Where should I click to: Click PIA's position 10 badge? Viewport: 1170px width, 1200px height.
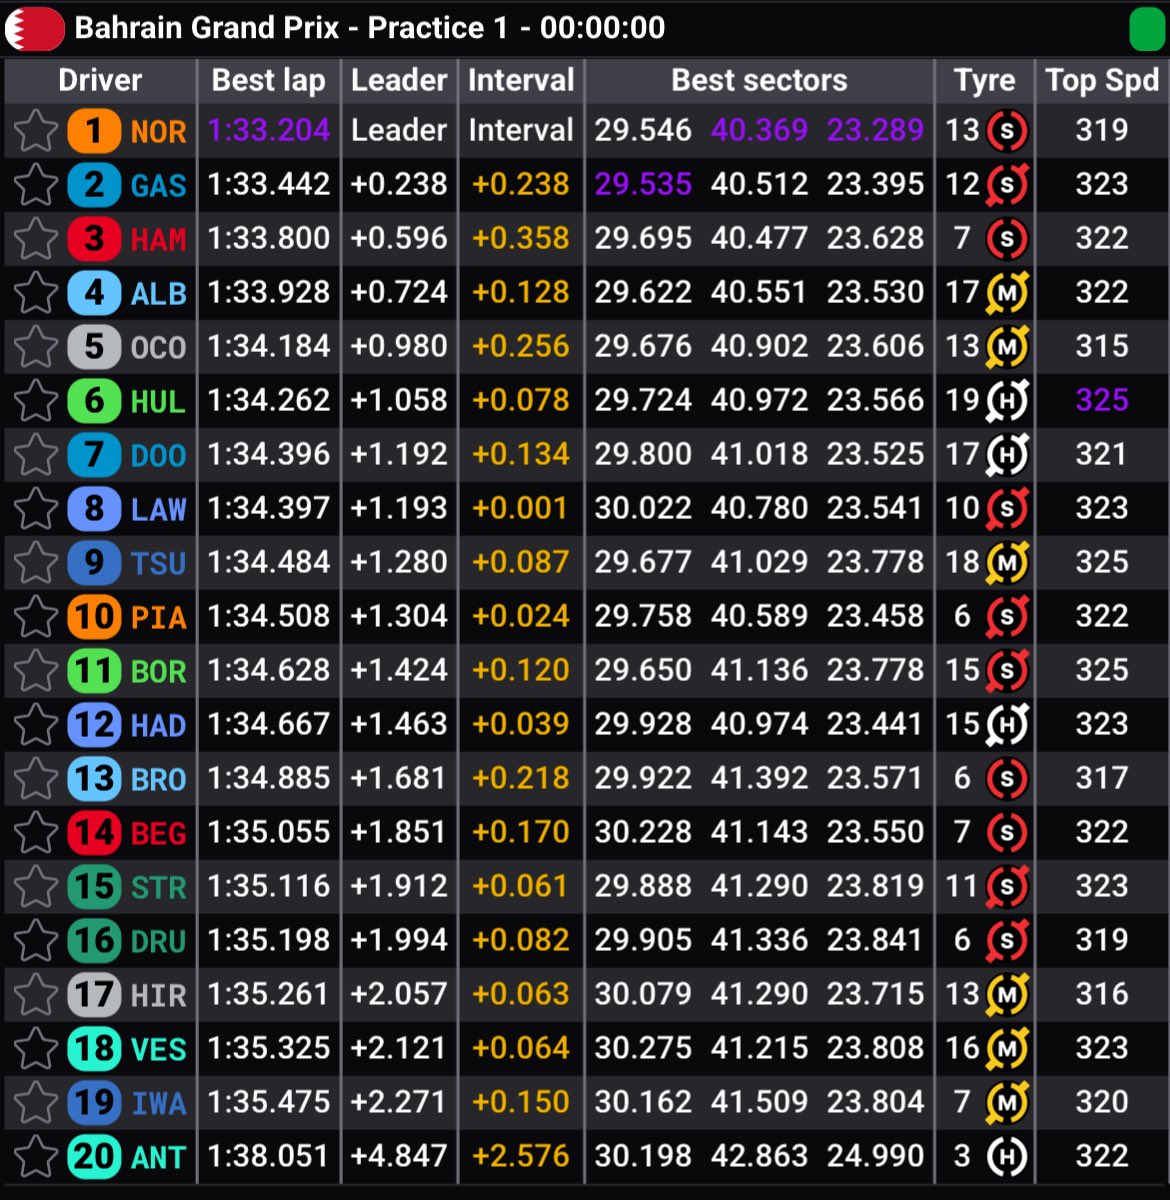(x=94, y=617)
